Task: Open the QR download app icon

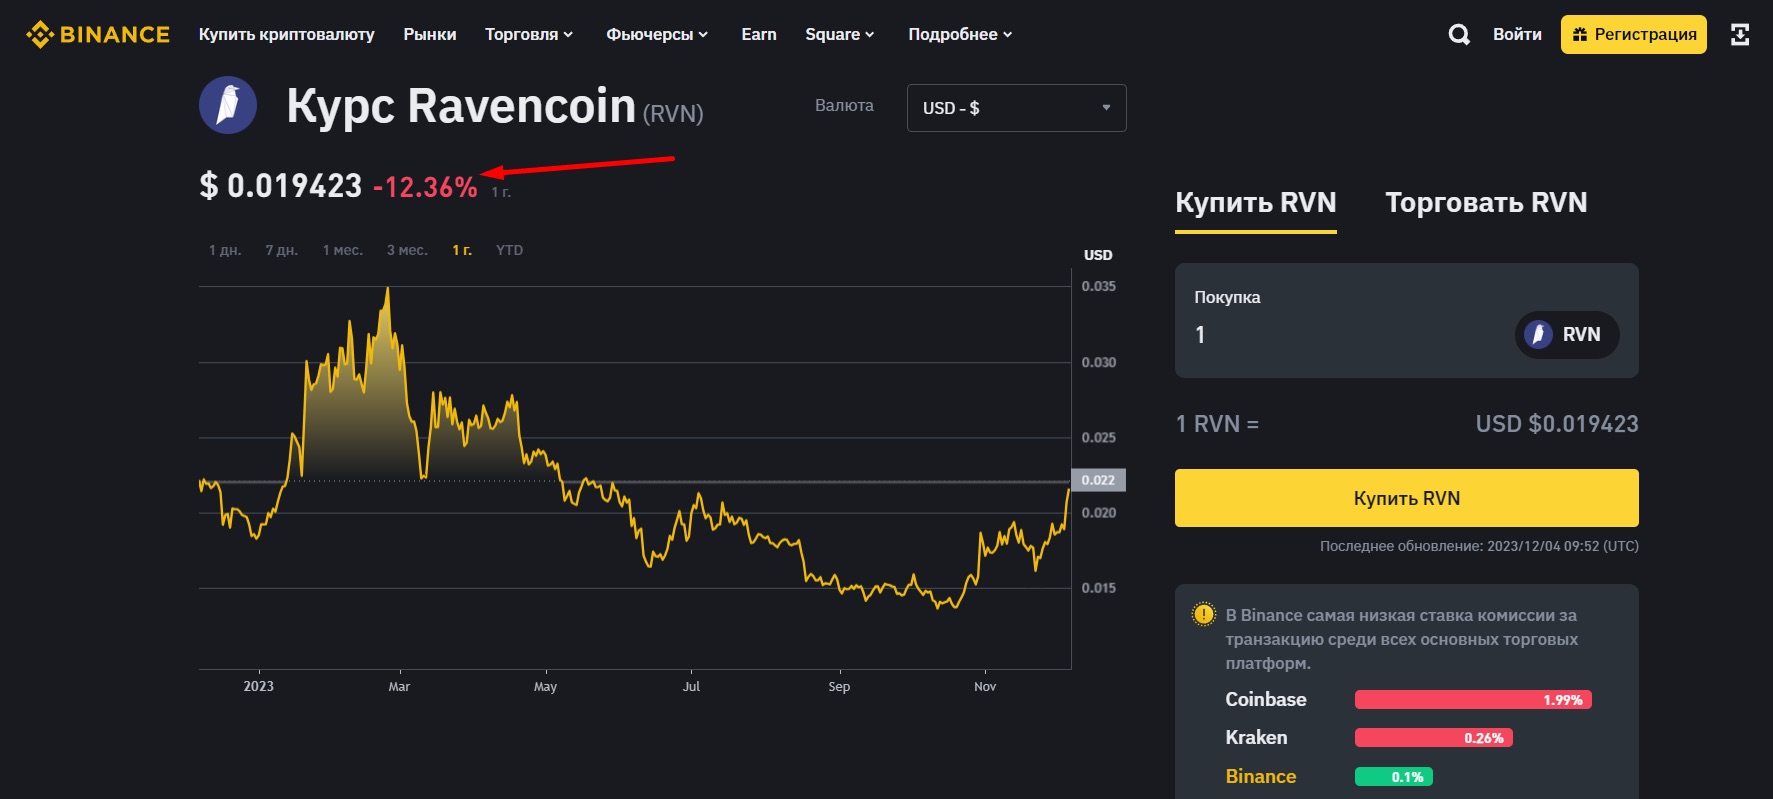Action: point(1740,34)
